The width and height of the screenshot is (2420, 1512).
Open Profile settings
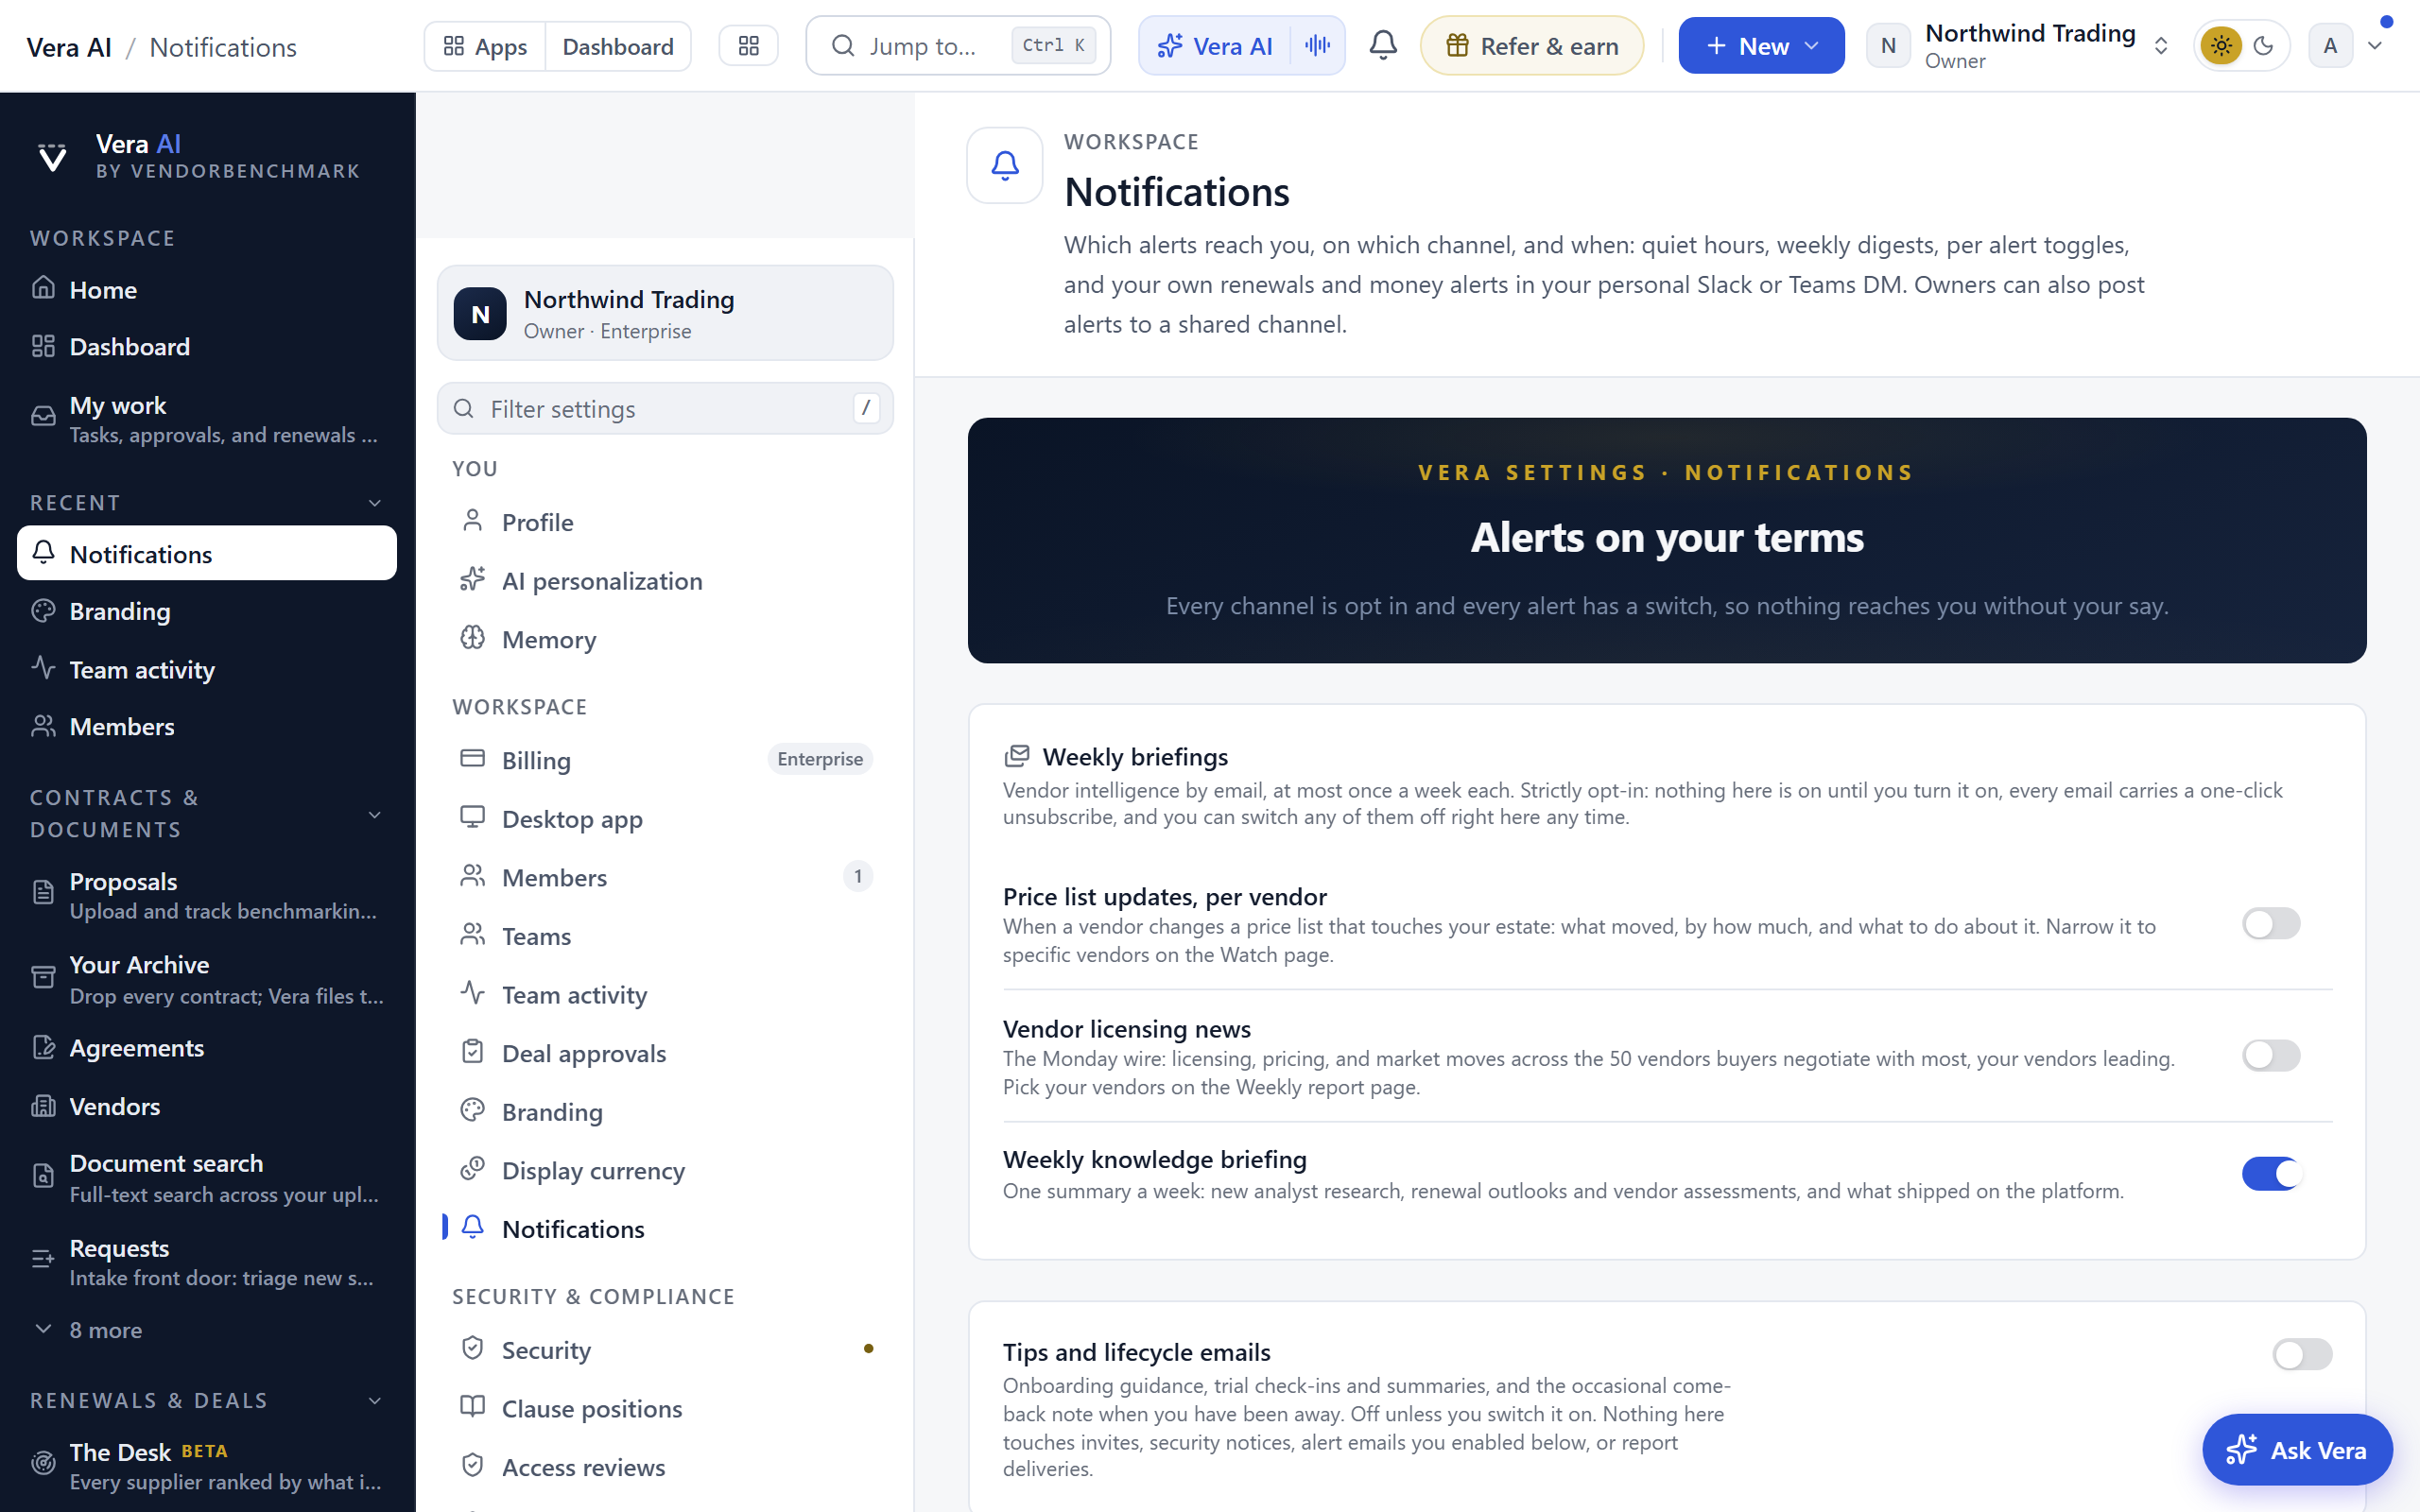coord(665,522)
